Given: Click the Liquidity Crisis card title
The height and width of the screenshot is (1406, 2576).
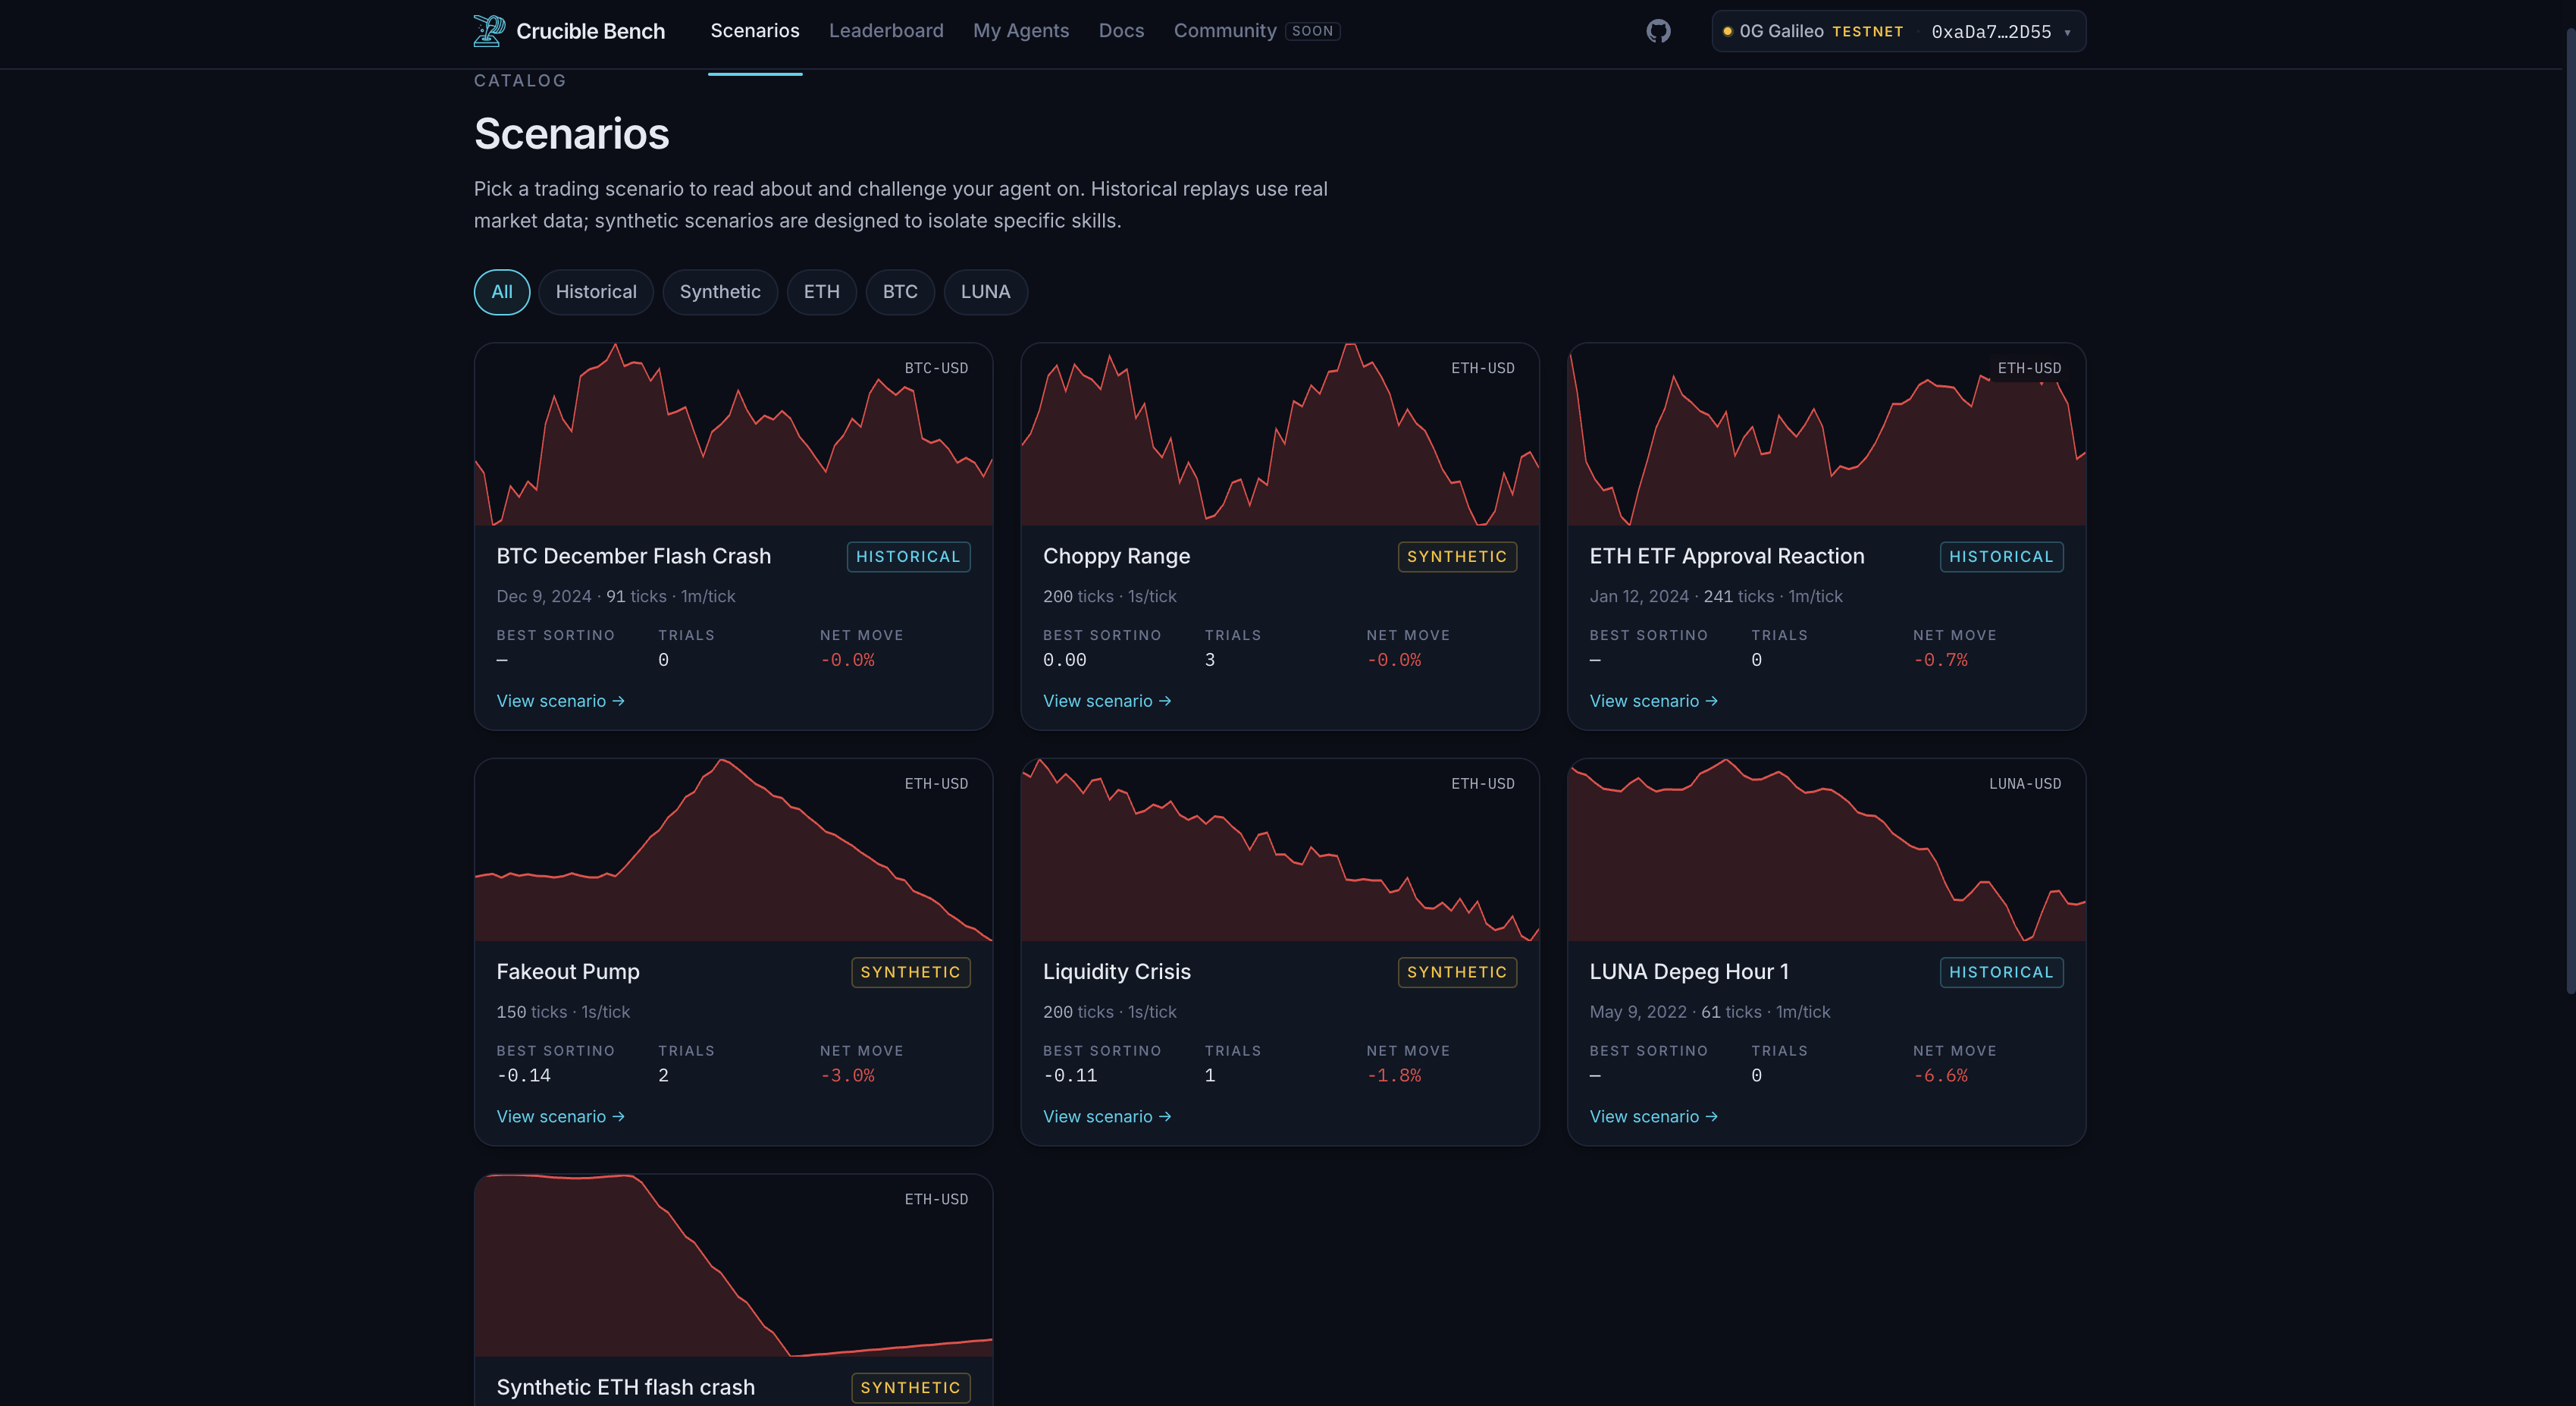Looking at the screenshot, I should (1117, 972).
